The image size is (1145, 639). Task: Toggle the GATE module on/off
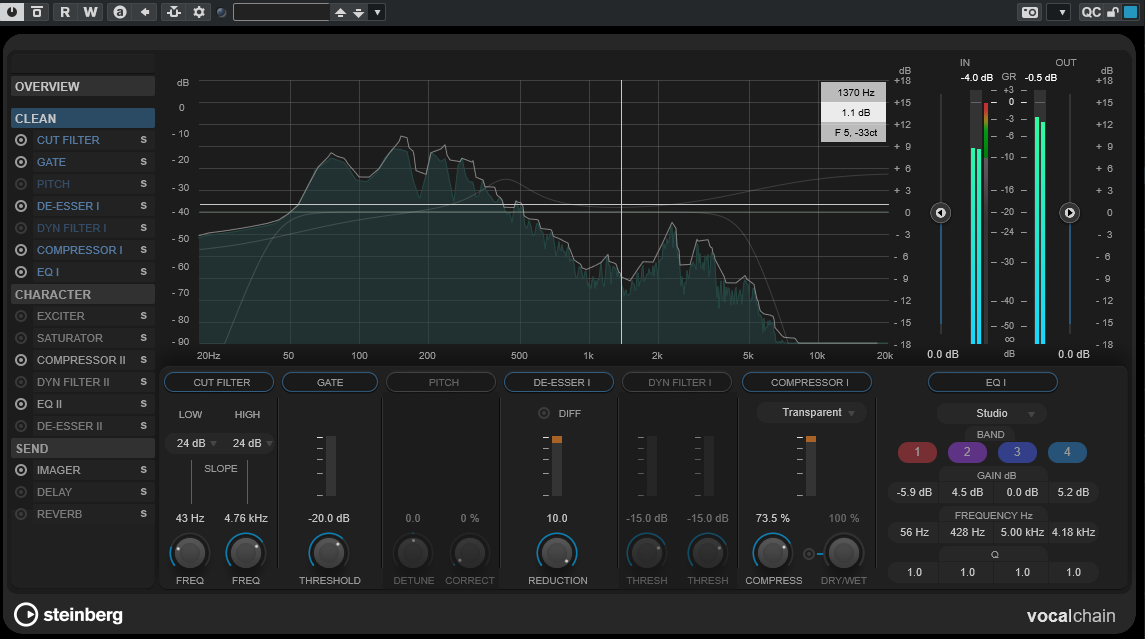pos(21,162)
